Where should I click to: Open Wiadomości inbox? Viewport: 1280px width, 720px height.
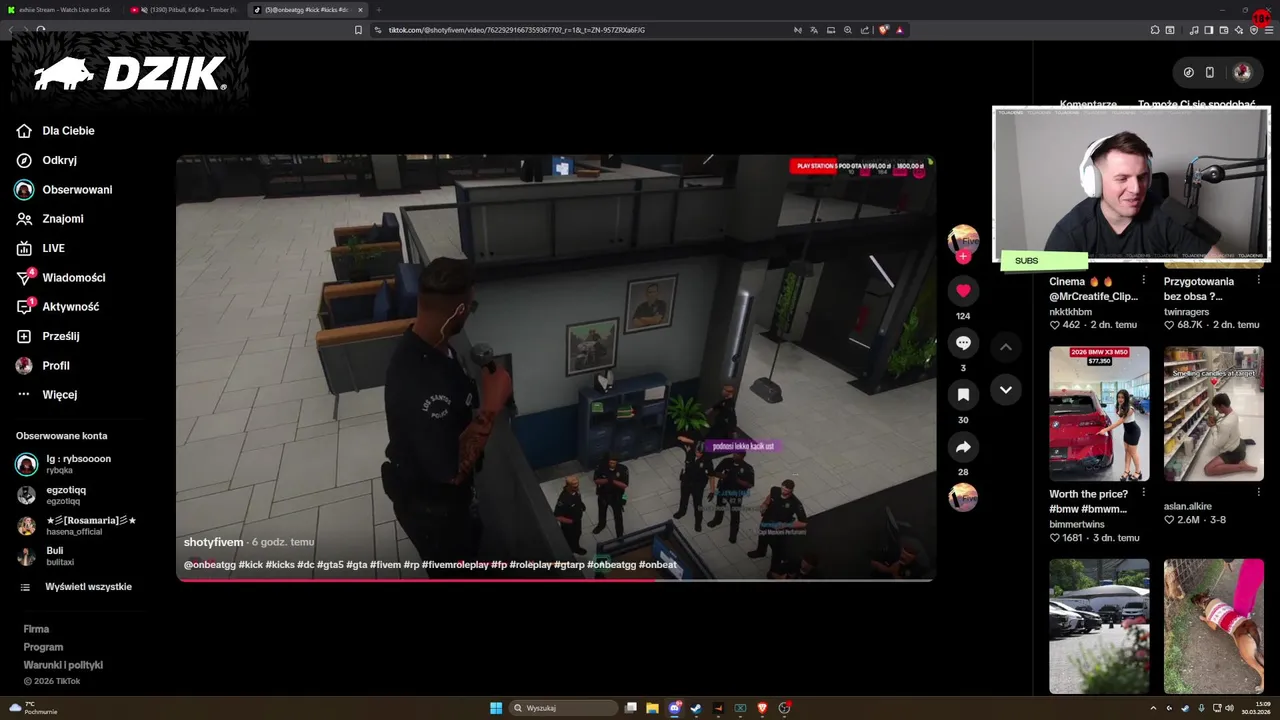[60, 277]
